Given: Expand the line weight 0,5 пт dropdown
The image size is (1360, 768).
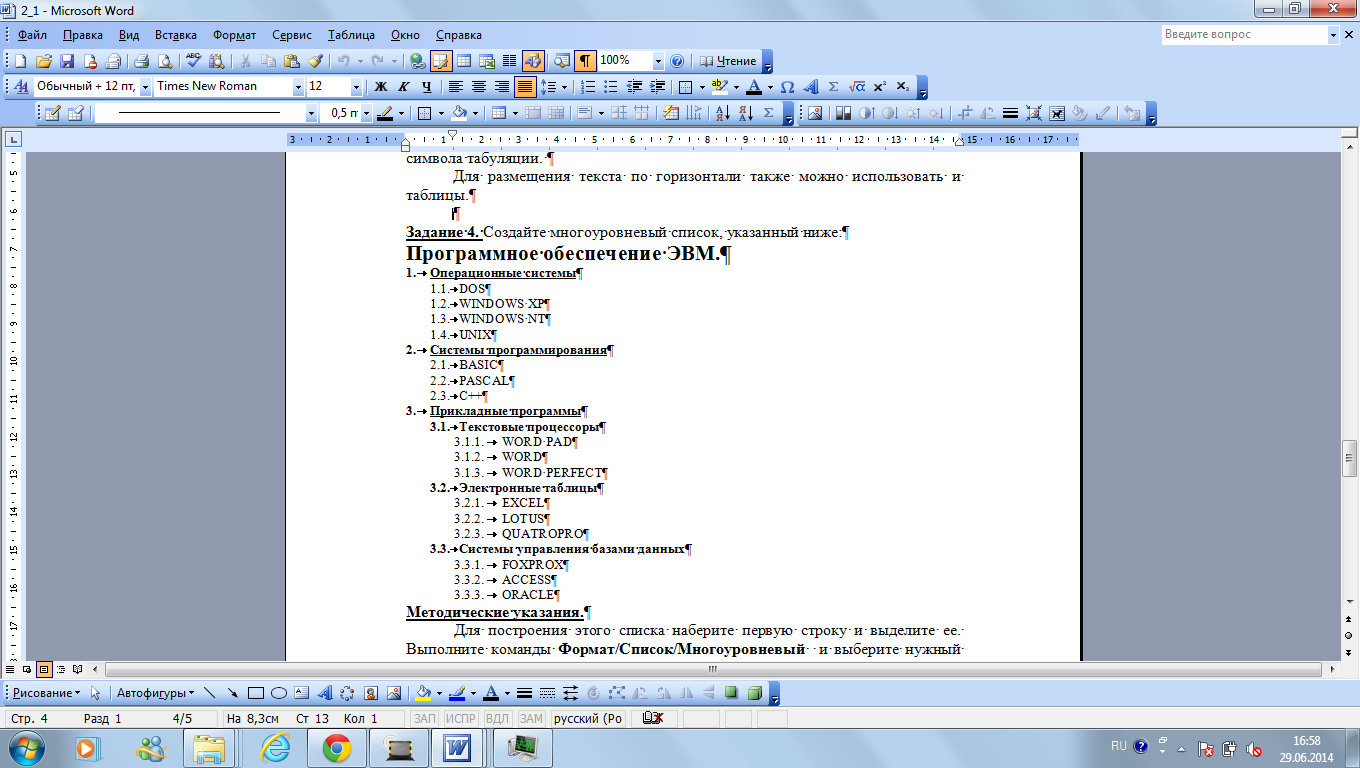Looking at the screenshot, I should tap(367, 113).
